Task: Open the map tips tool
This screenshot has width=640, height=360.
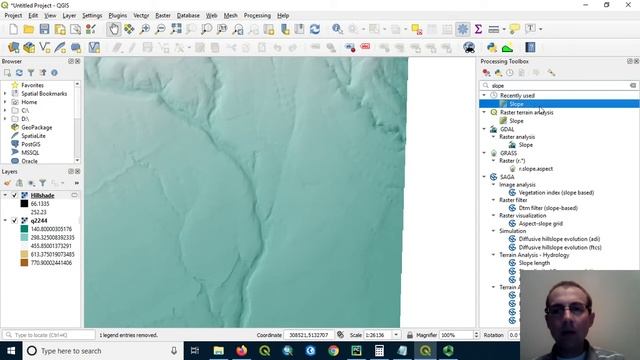Action: (514, 29)
